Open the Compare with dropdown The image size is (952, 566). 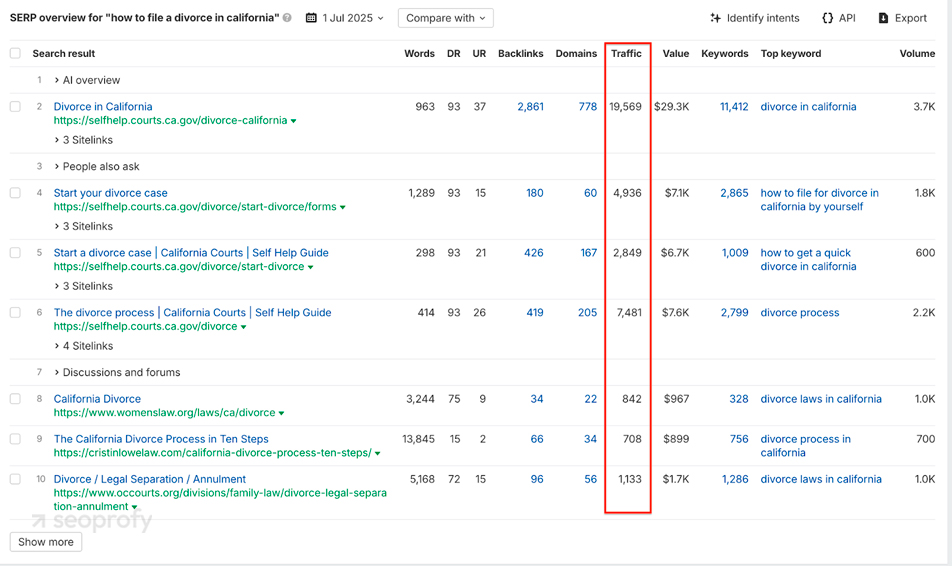446,18
